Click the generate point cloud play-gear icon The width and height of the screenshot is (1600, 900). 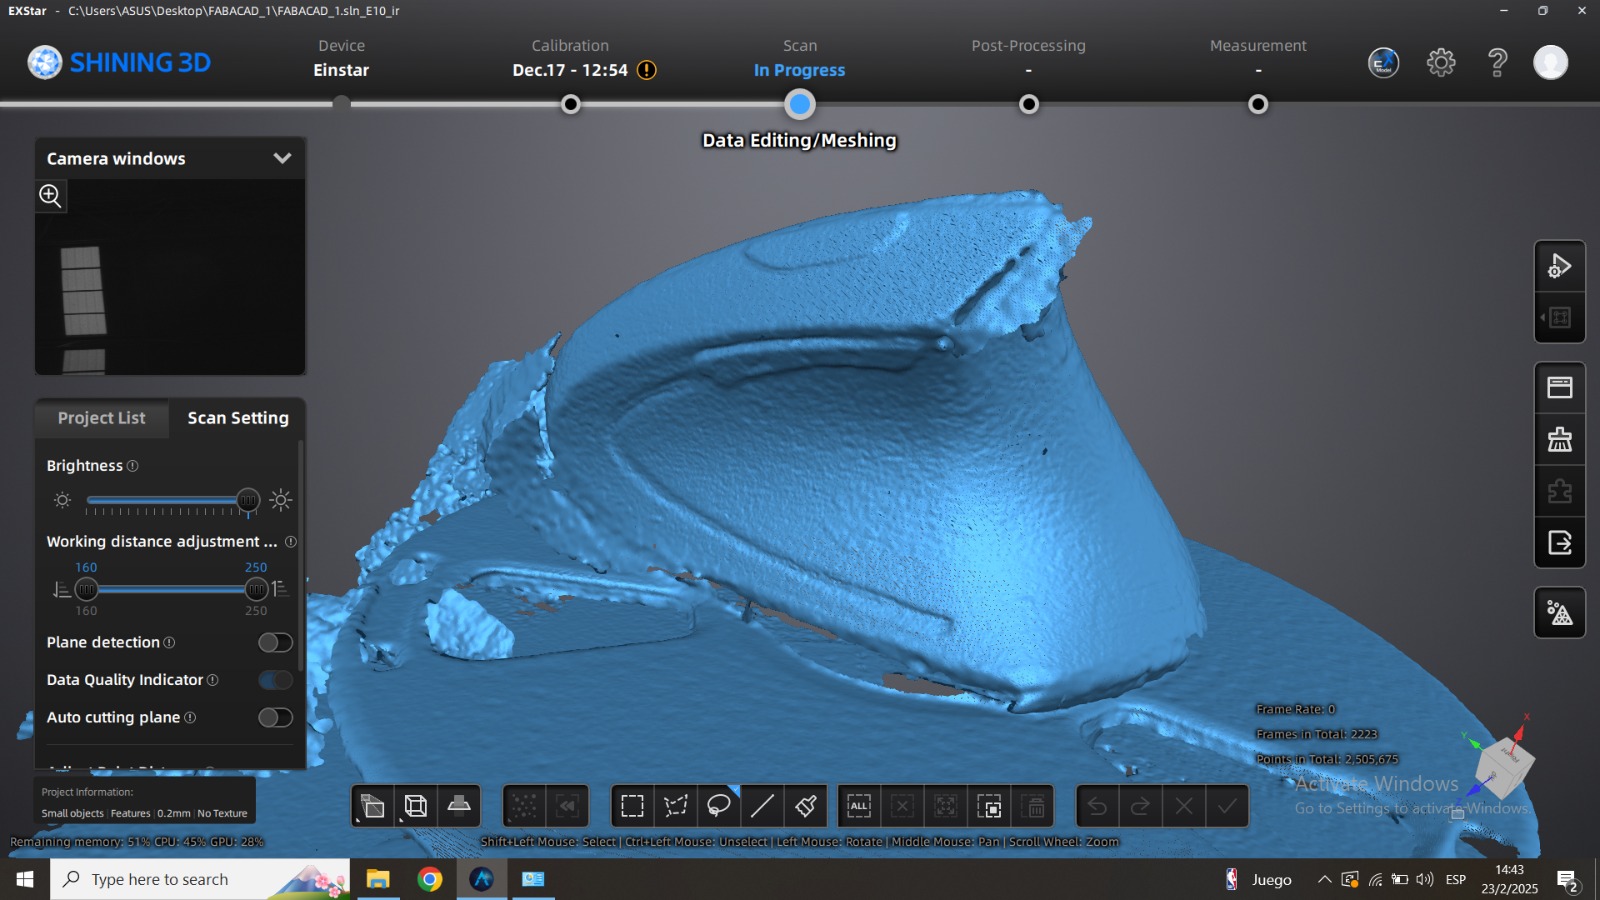1560,266
